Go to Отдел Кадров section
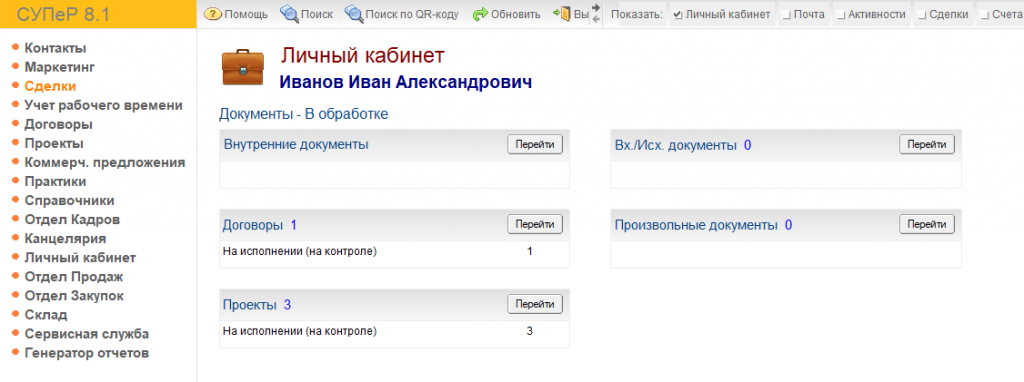 click(x=72, y=219)
